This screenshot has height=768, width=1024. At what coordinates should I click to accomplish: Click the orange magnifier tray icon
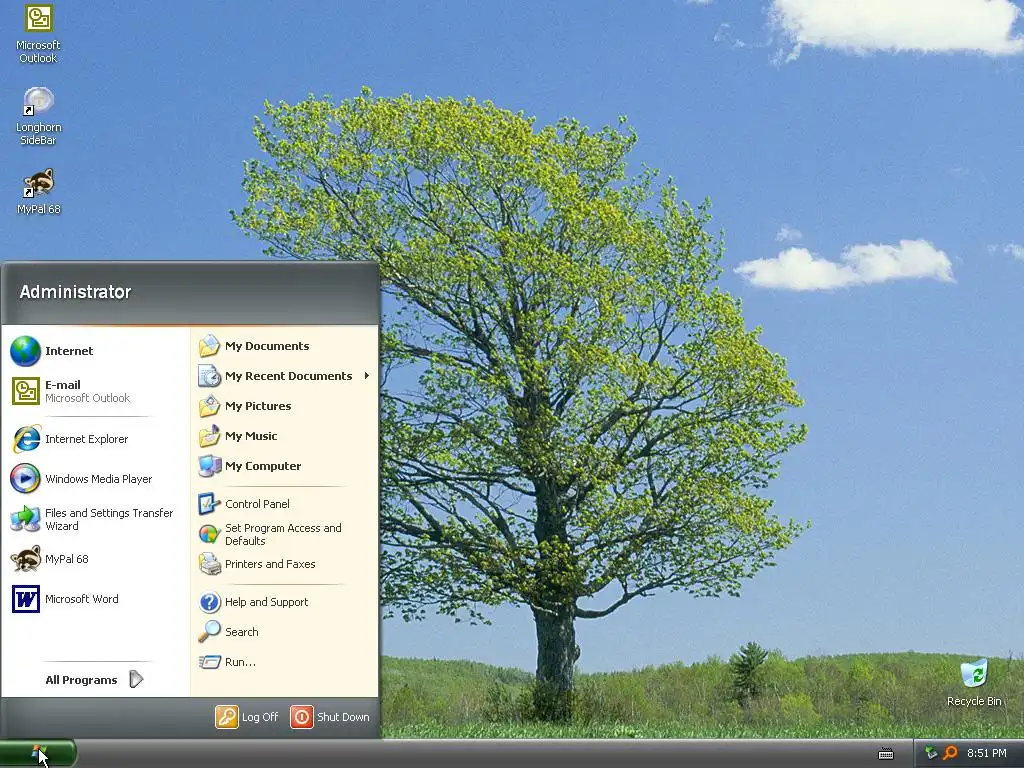(950, 753)
